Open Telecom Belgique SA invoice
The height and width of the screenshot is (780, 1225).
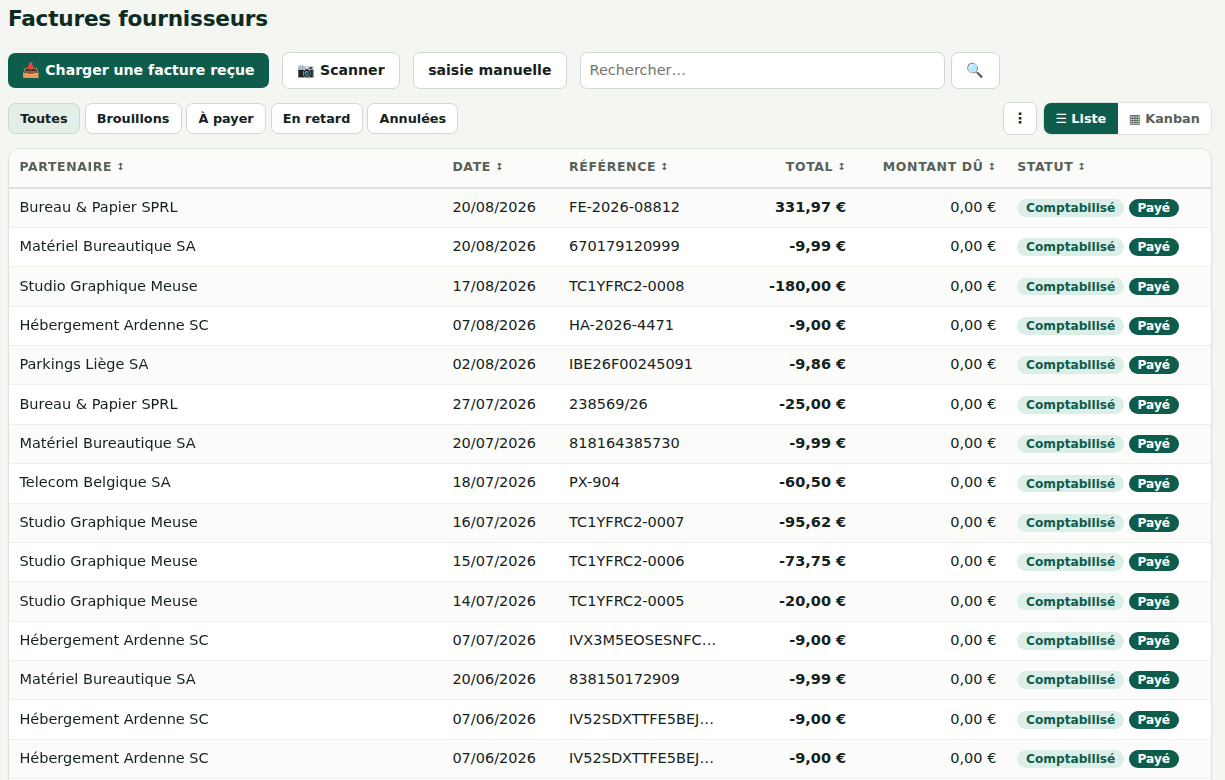point(610,483)
